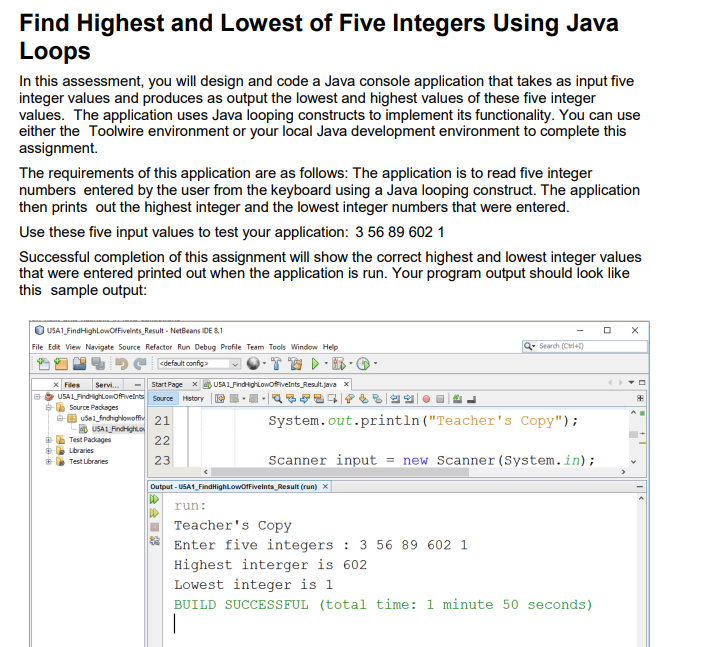Viewport: 702px width, 647px height.
Task: Open the Debug Project dropdown arrow
Action: [x=351, y=363]
